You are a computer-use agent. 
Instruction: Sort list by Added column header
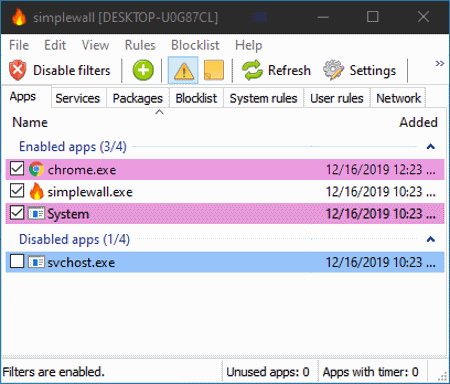(x=418, y=122)
